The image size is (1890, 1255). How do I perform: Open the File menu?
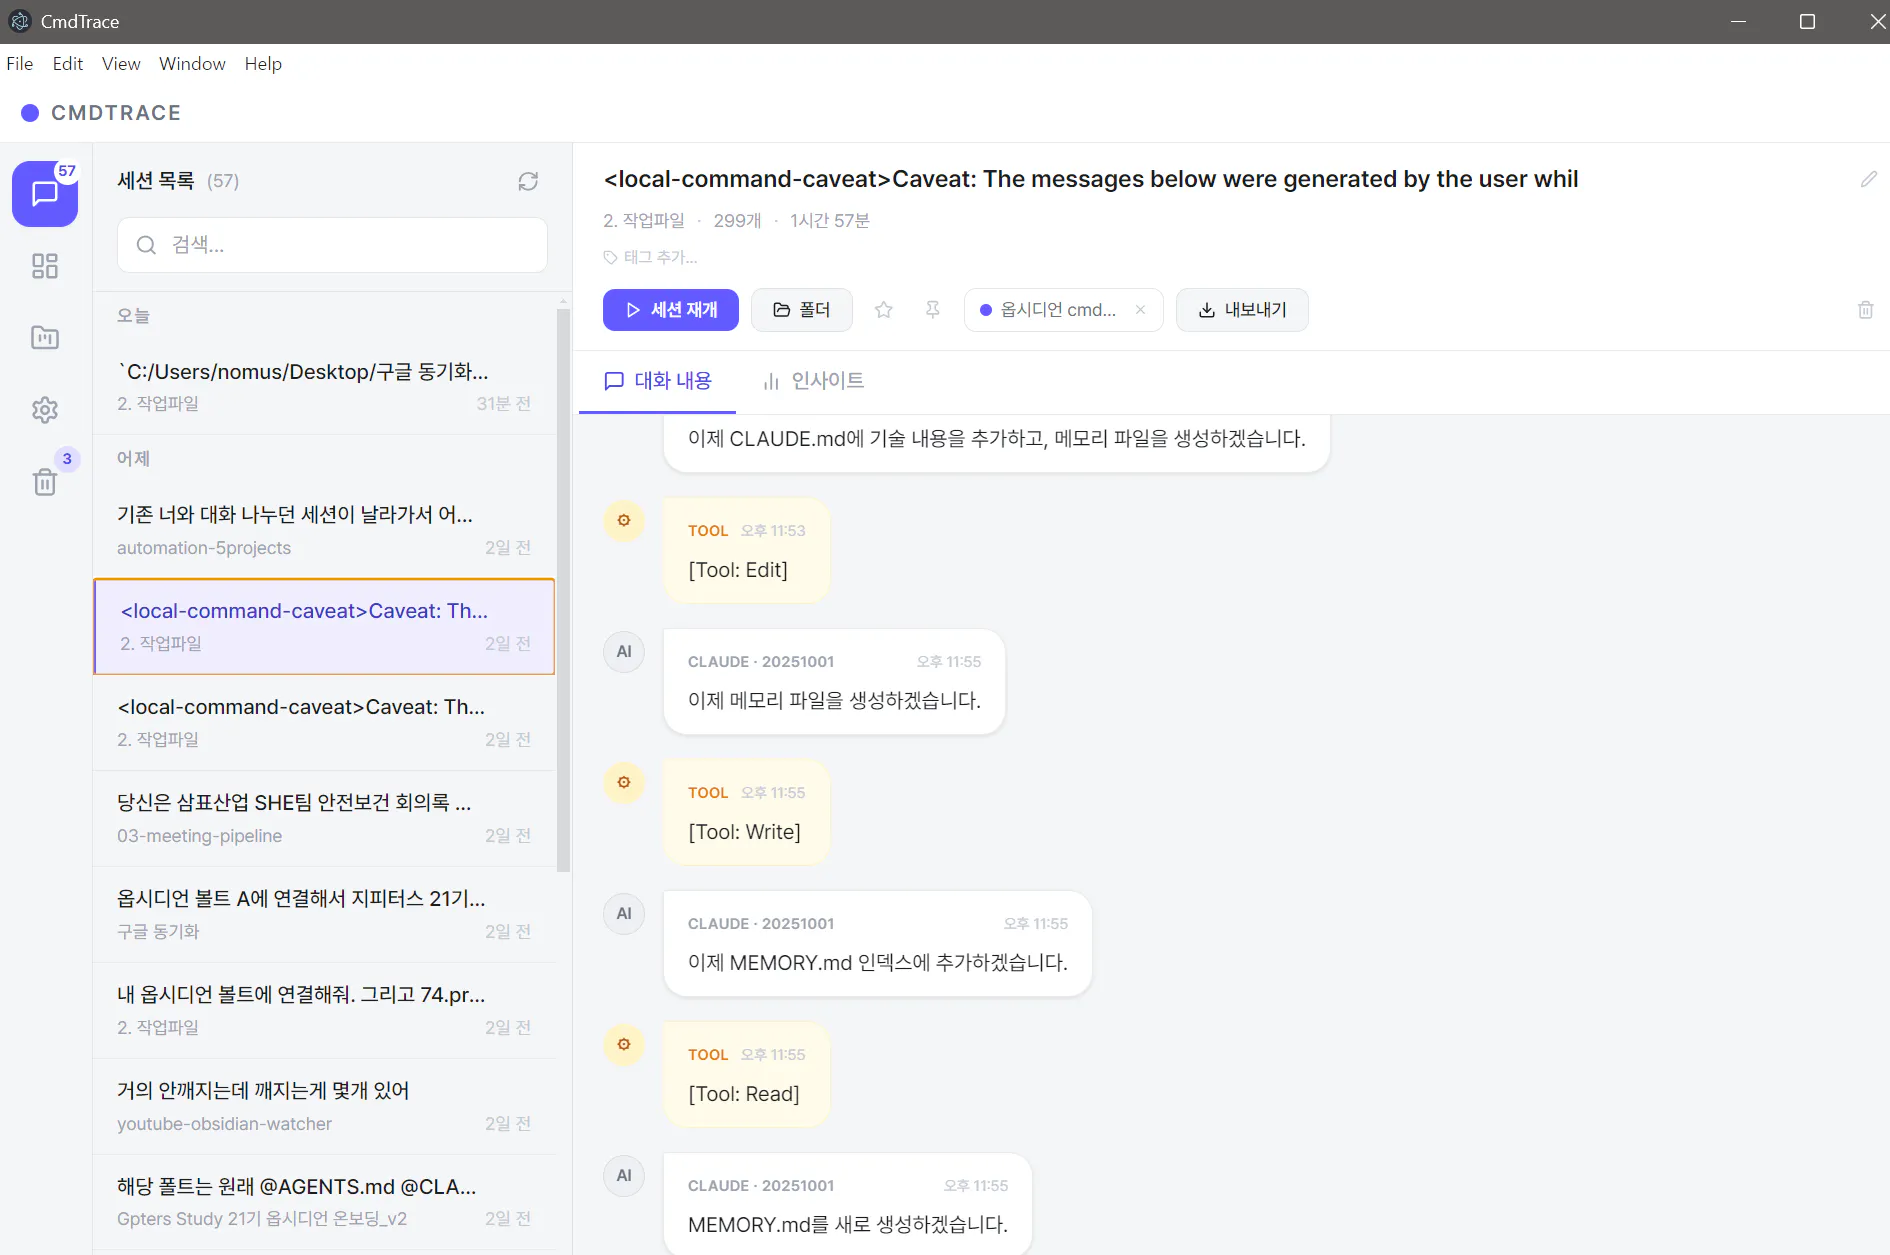[x=19, y=64]
